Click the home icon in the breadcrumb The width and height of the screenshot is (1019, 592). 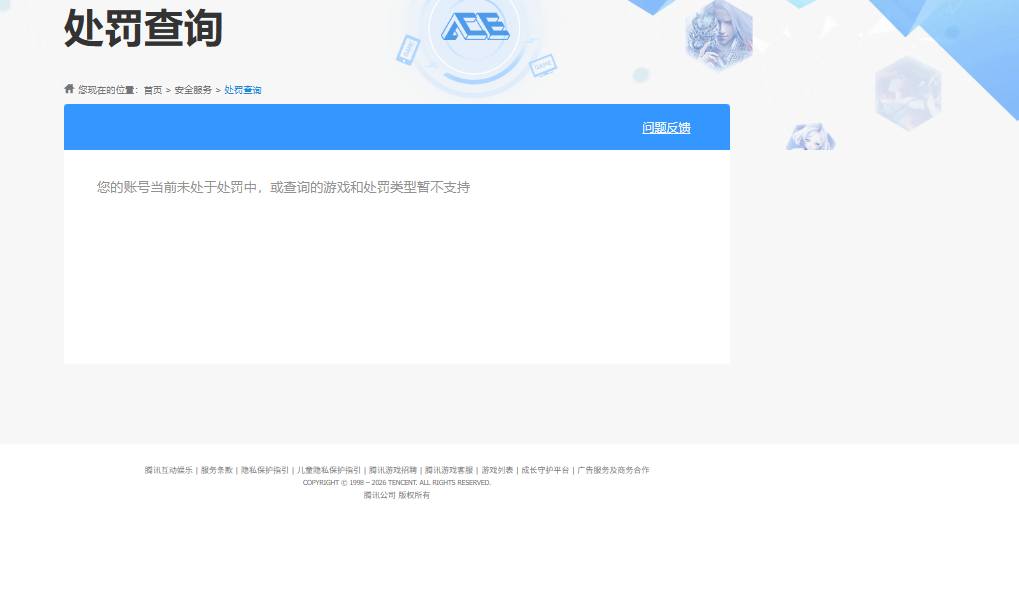point(69,89)
